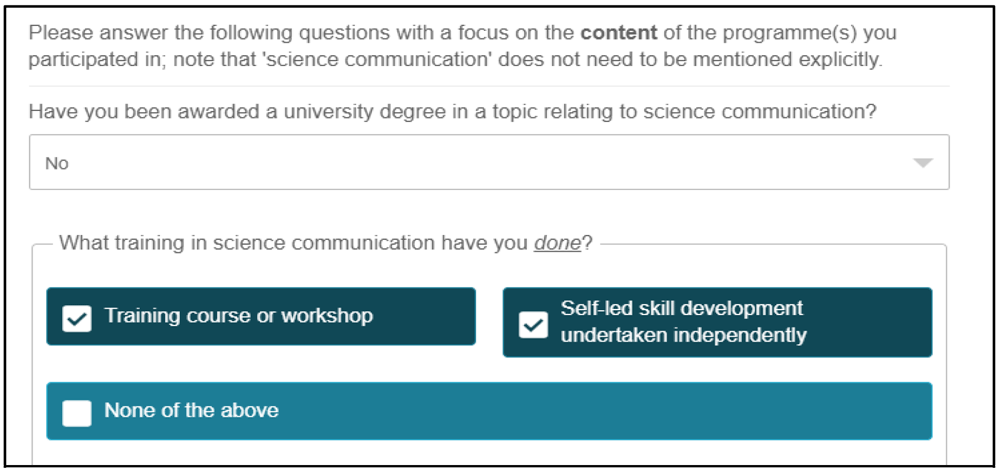Click the 'Self-led skill development undertaken independently' label

tap(683, 321)
